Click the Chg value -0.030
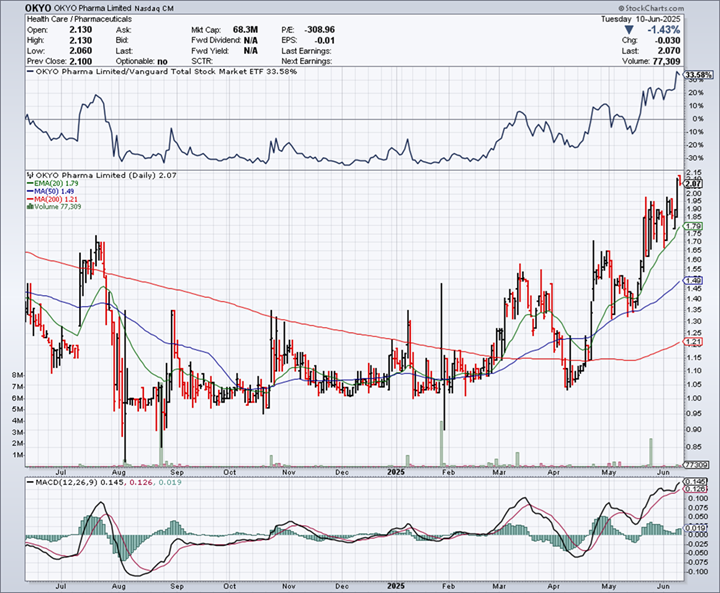The image size is (720, 593). [x=669, y=40]
